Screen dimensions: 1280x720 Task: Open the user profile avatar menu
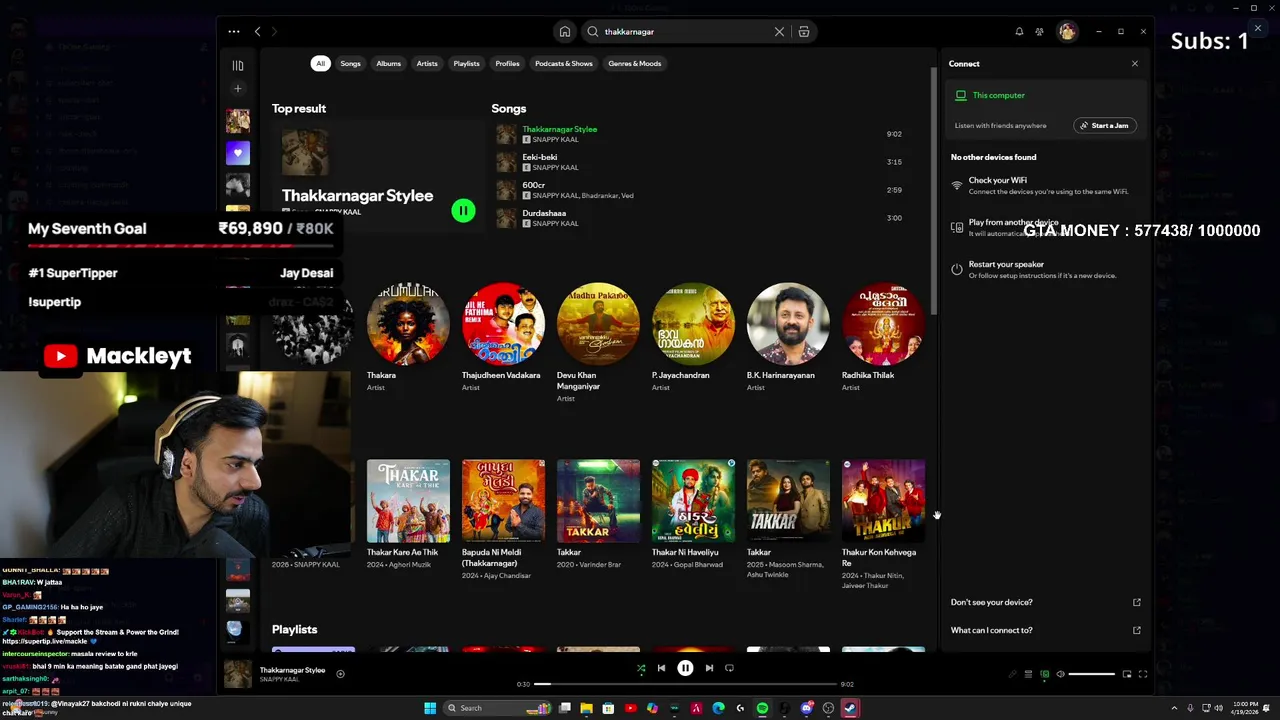click(x=1067, y=32)
